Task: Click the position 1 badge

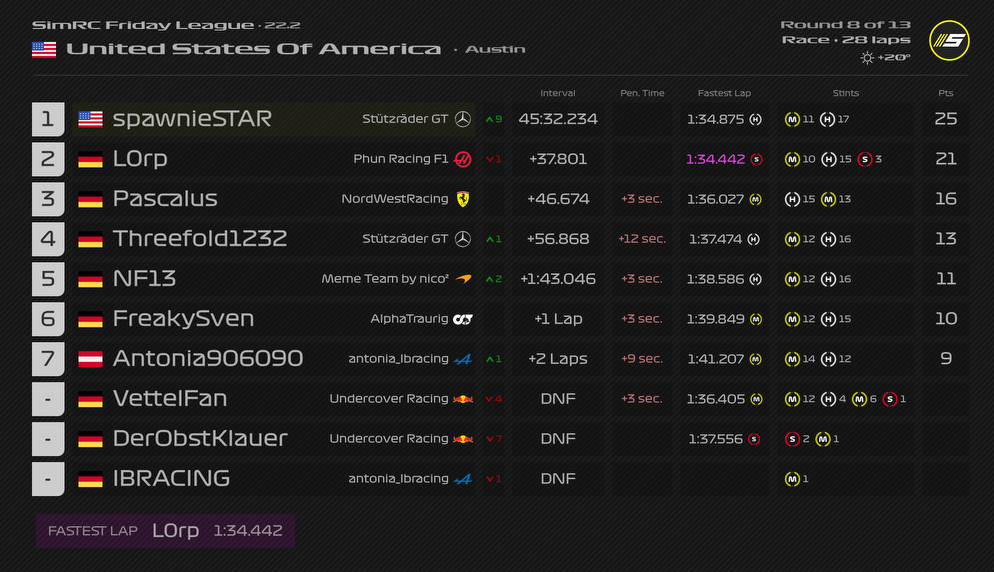Action: (x=48, y=119)
